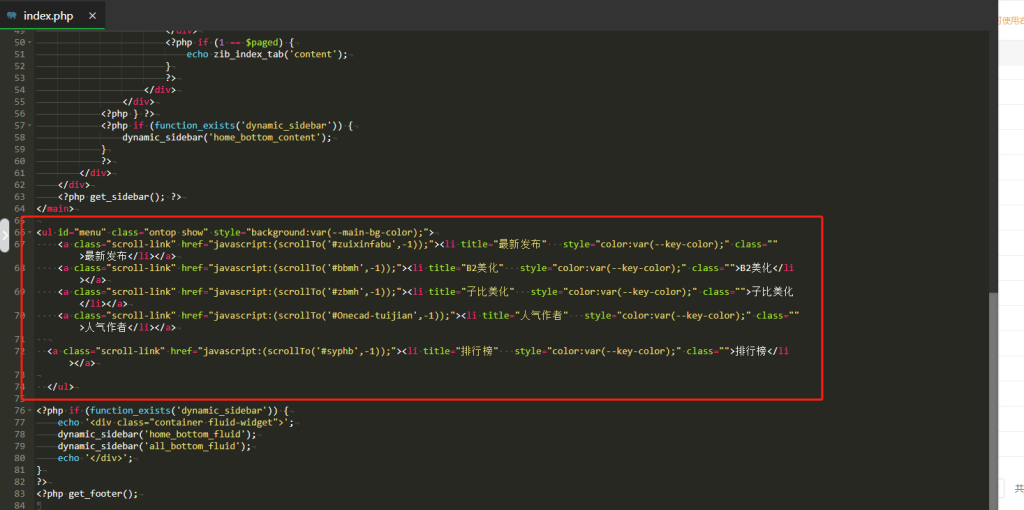Collapse the code fold at line 57
Image resolution: width=1024 pixels, height=510 pixels.
[30, 125]
